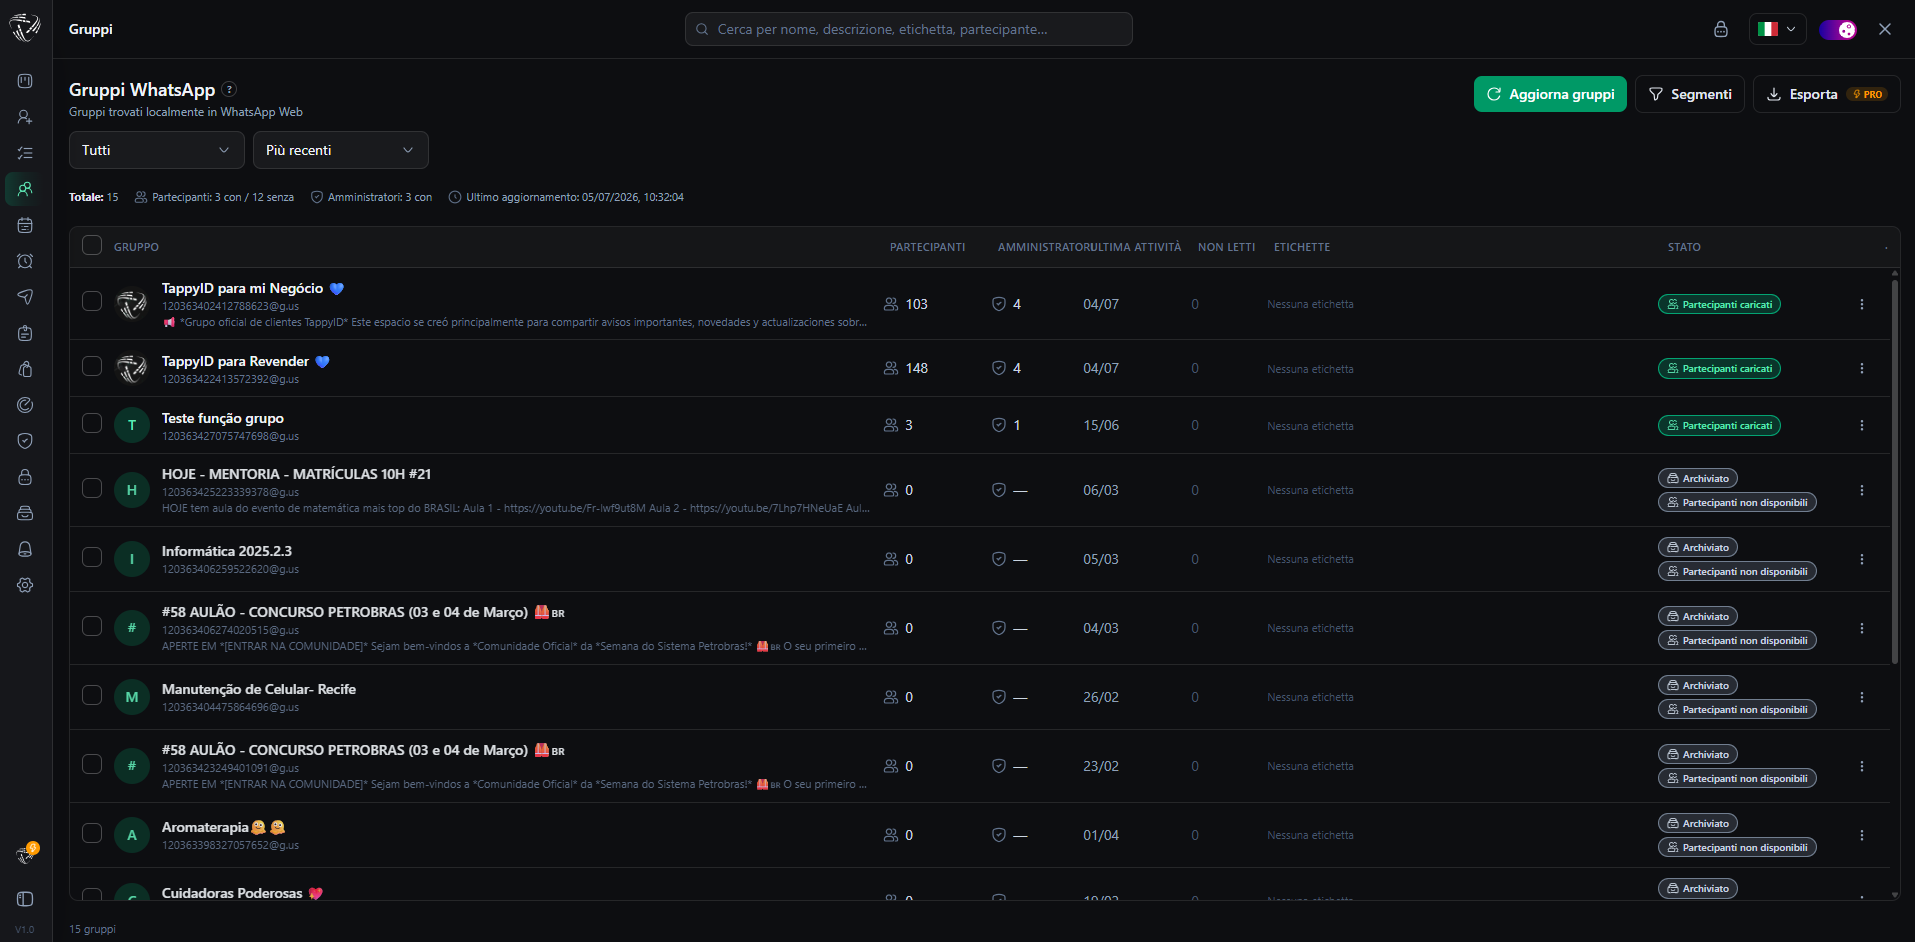The height and width of the screenshot is (942, 1915).
Task: Open the alarm clock reminders icon
Action: pyautogui.click(x=25, y=261)
